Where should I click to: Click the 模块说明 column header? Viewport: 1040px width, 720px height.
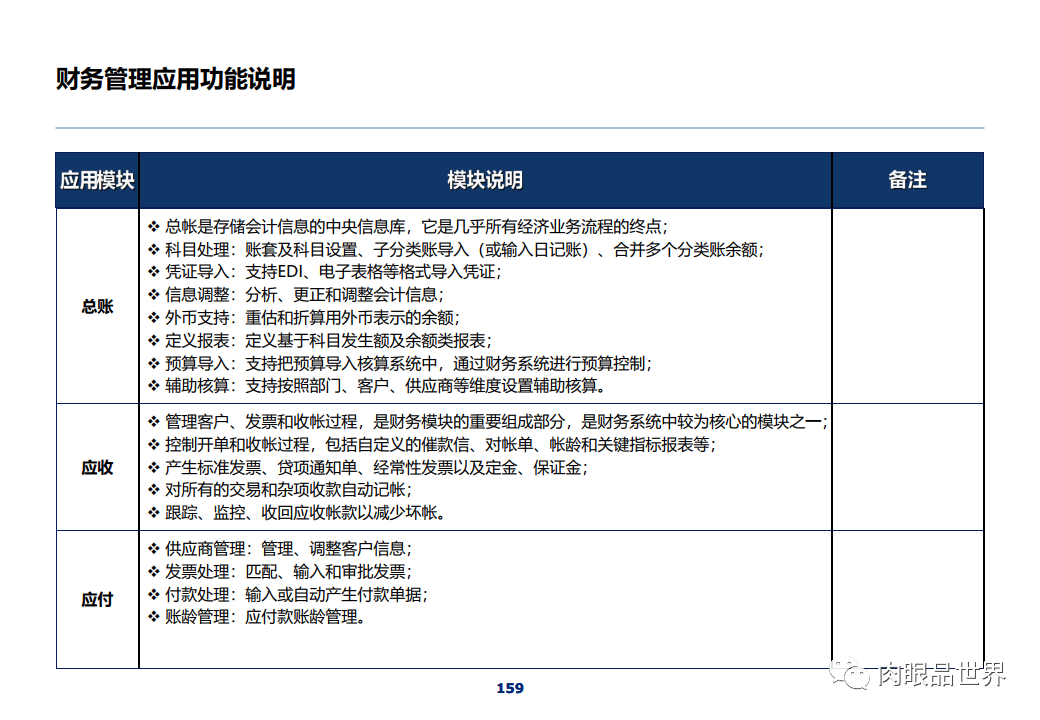(485, 180)
